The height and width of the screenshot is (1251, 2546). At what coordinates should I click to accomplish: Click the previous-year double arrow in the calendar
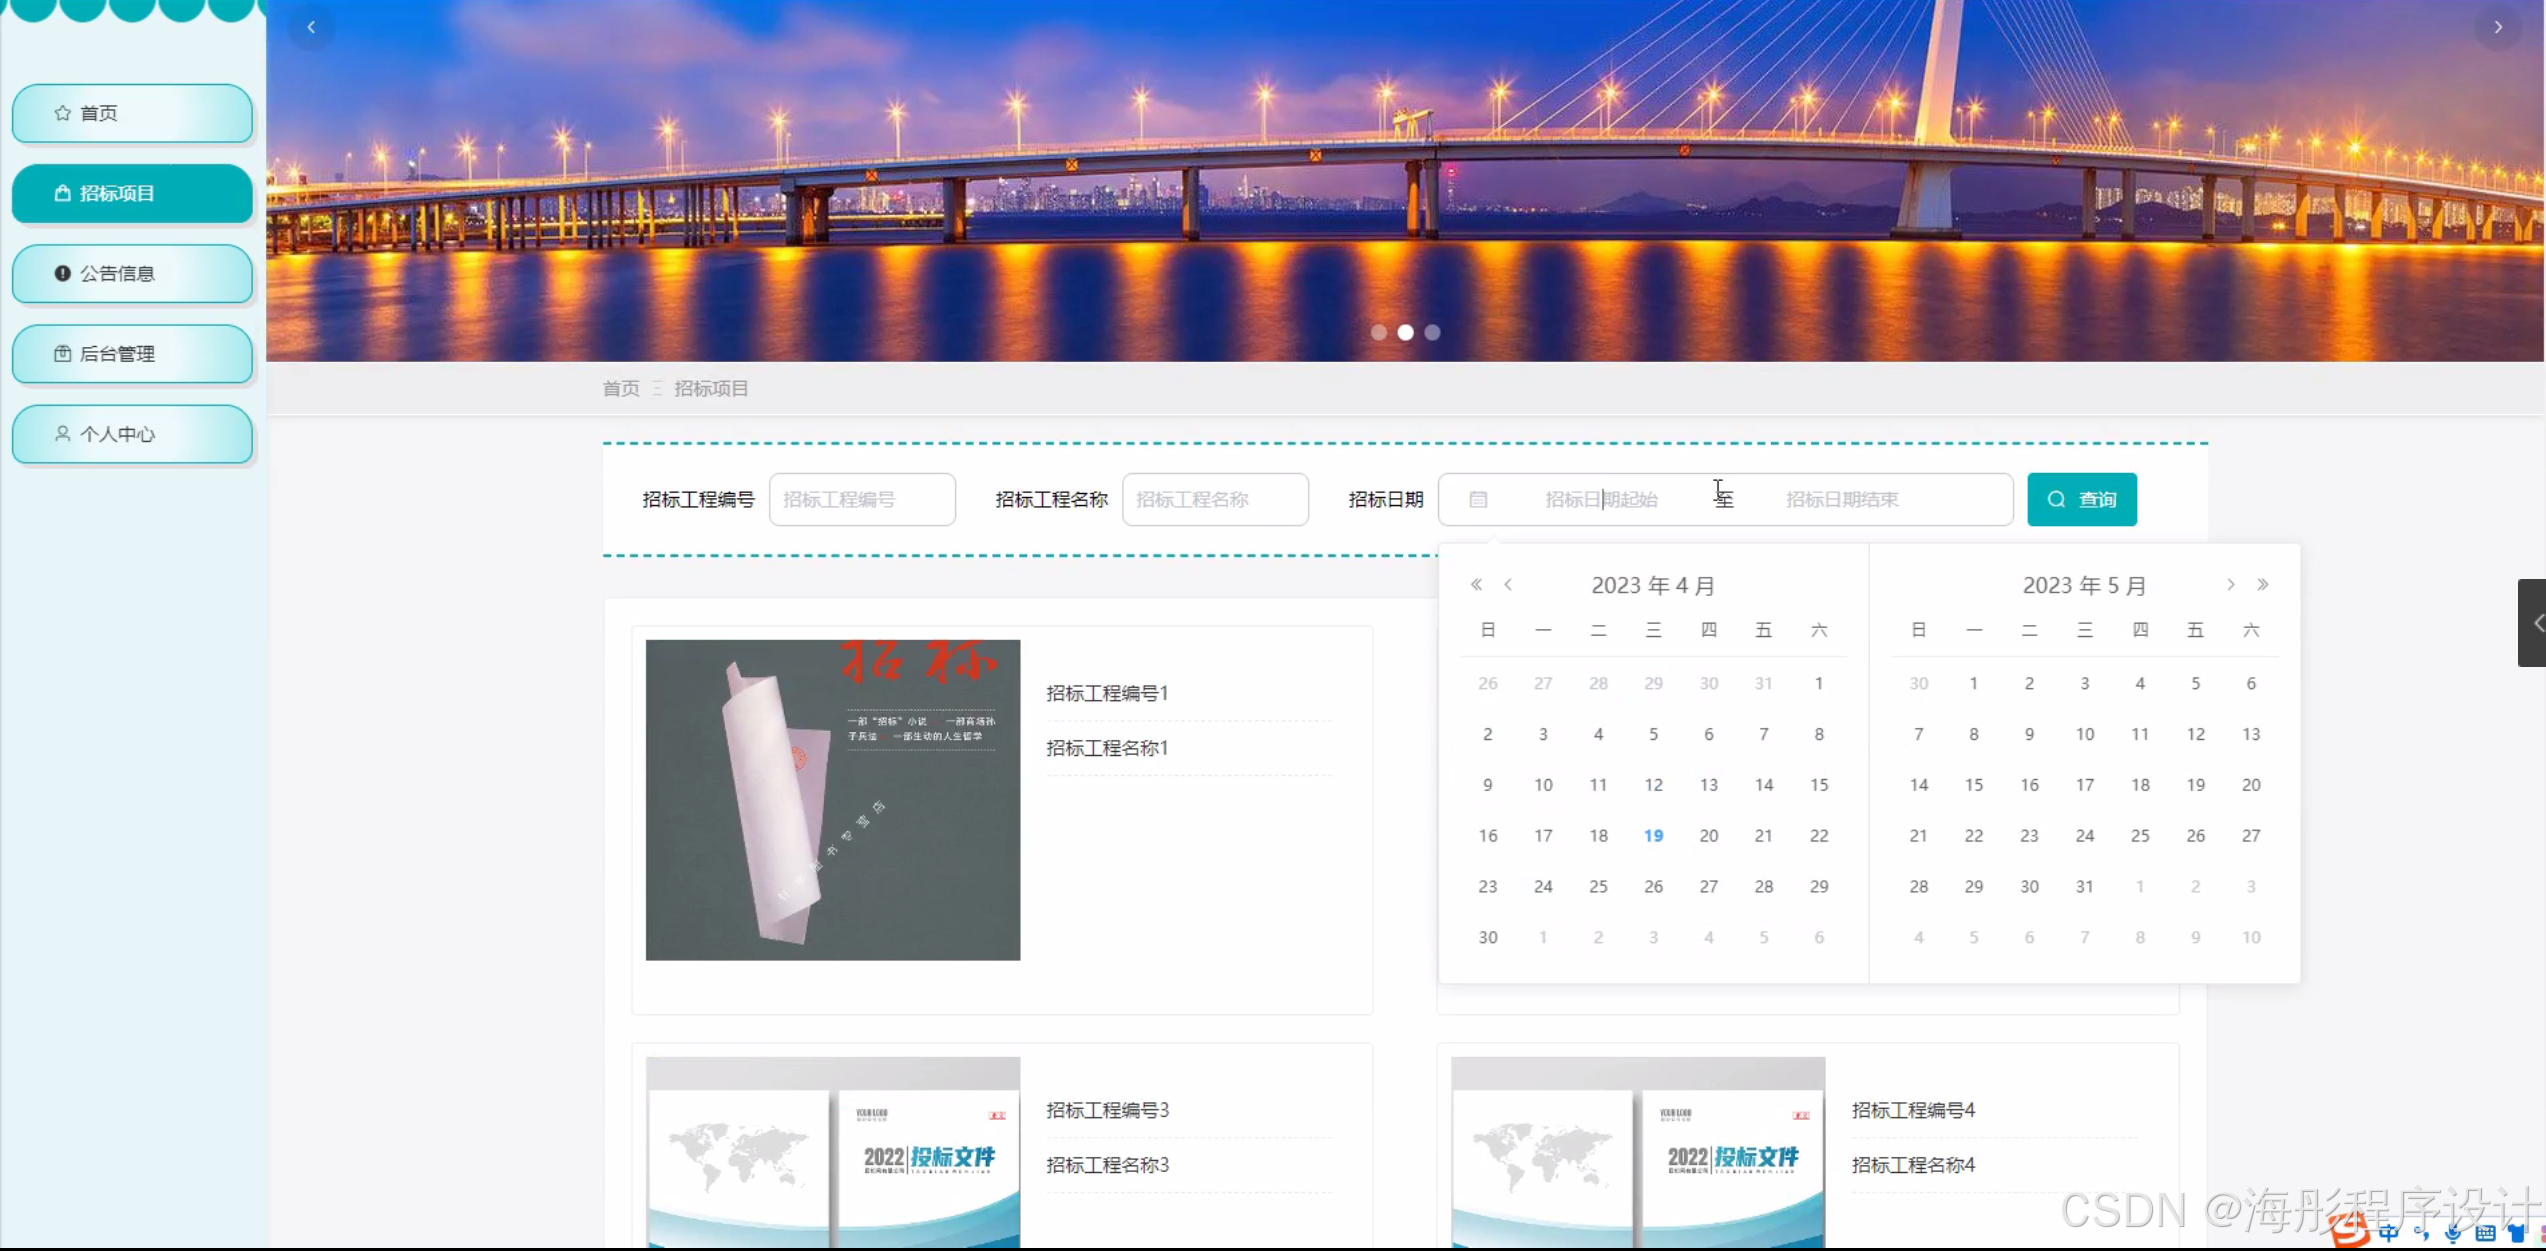pos(1476,585)
